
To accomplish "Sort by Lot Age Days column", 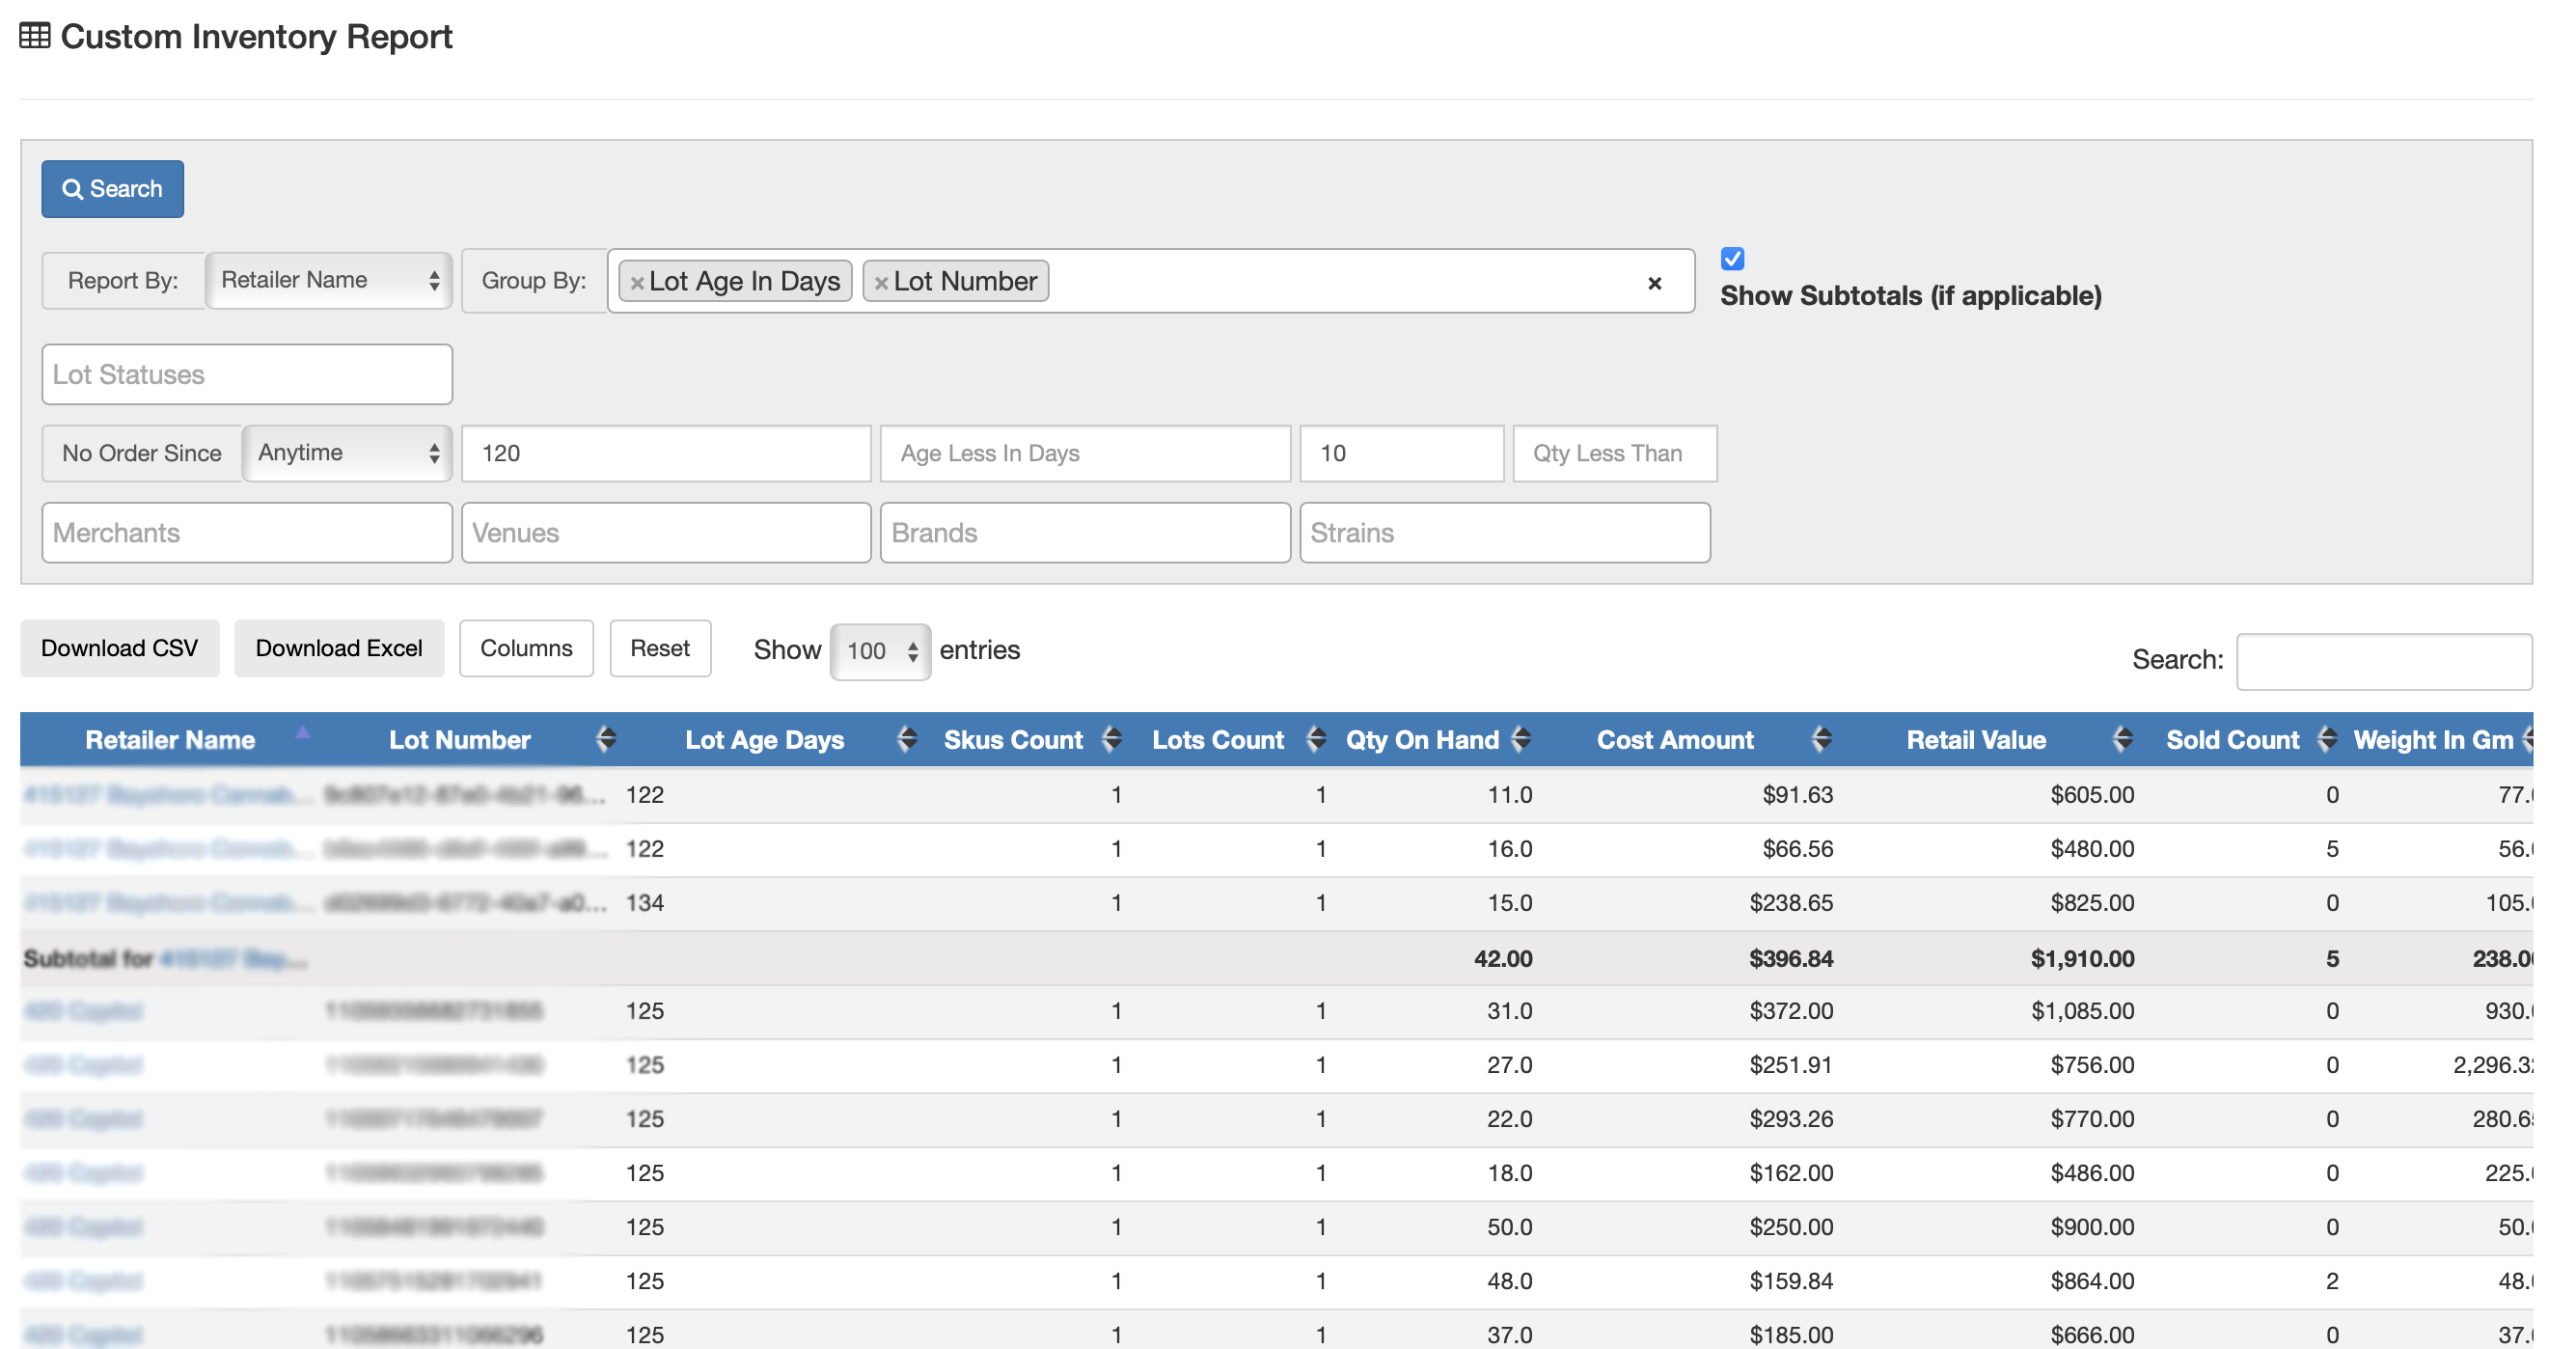I will (x=906, y=739).
